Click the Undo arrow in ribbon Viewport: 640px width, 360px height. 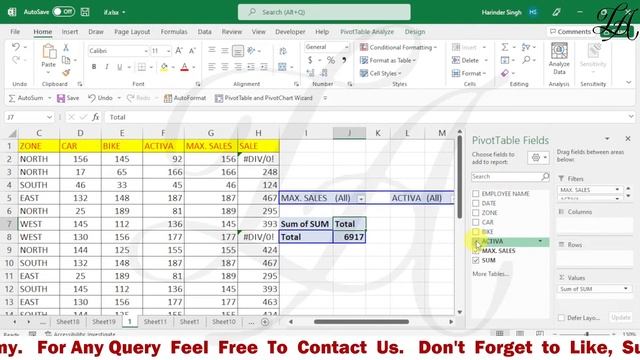pyautogui.click(x=16, y=47)
